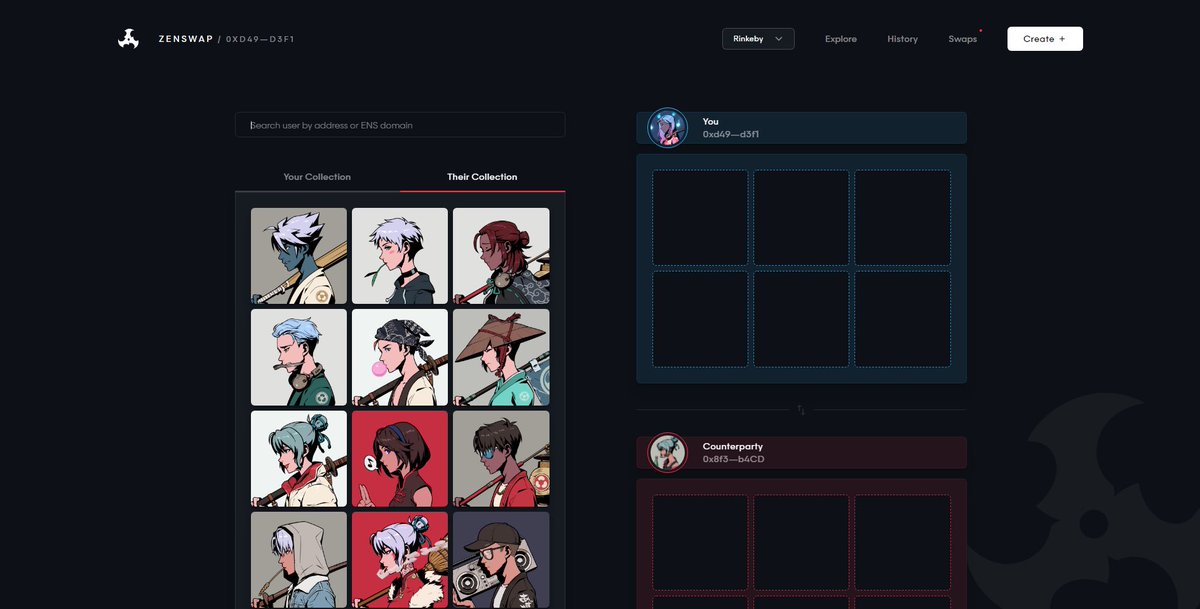Select the blue-skinned white-haired character NFT

click(x=299, y=256)
